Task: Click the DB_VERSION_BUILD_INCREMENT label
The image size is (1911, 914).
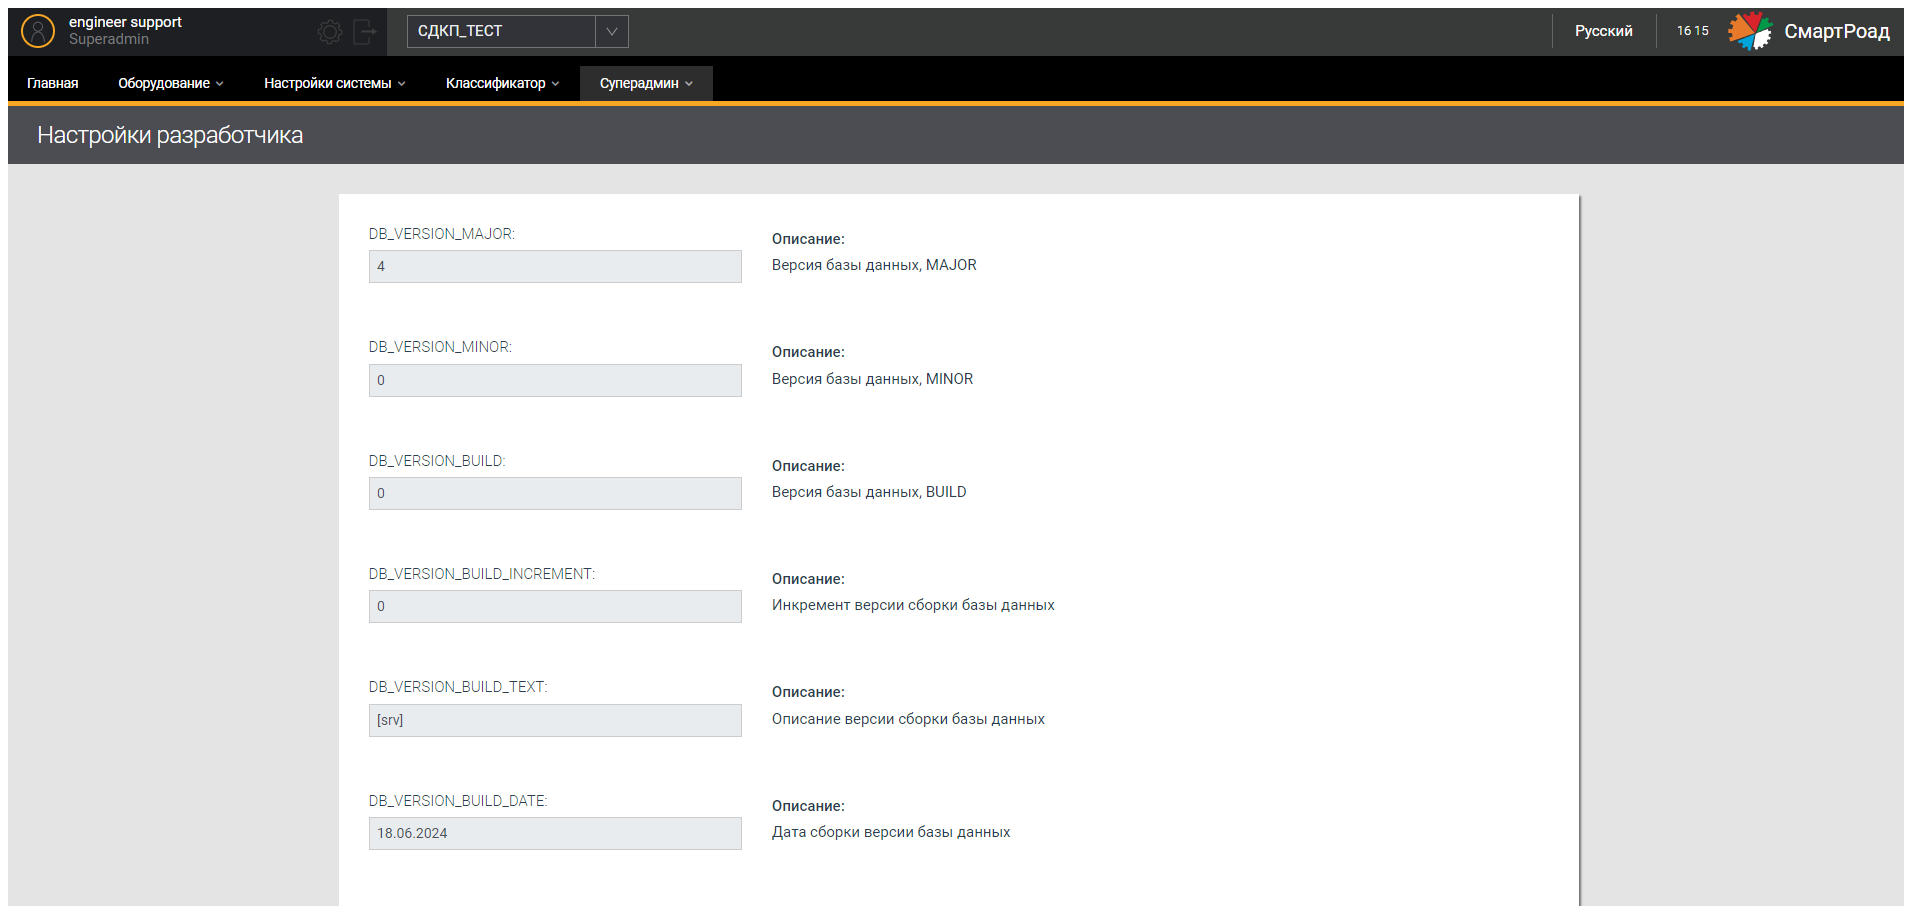Action: (x=481, y=574)
